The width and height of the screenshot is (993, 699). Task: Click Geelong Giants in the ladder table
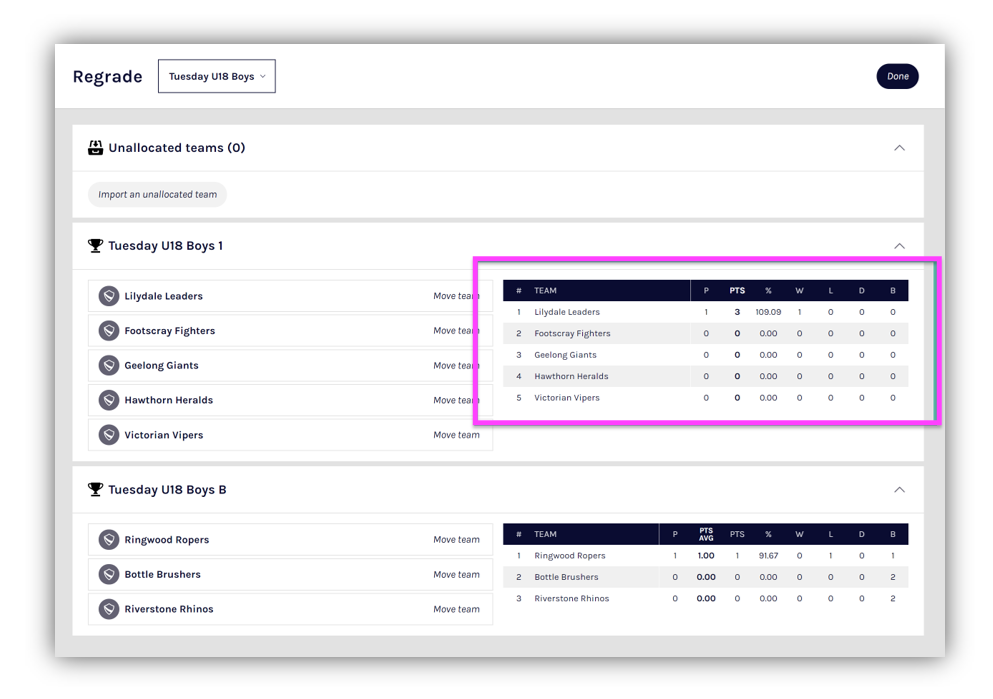[x=565, y=355]
